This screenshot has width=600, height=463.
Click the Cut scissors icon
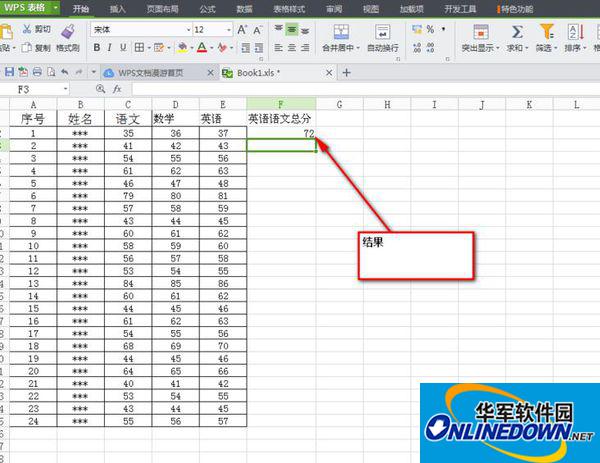tap(27, 29)
